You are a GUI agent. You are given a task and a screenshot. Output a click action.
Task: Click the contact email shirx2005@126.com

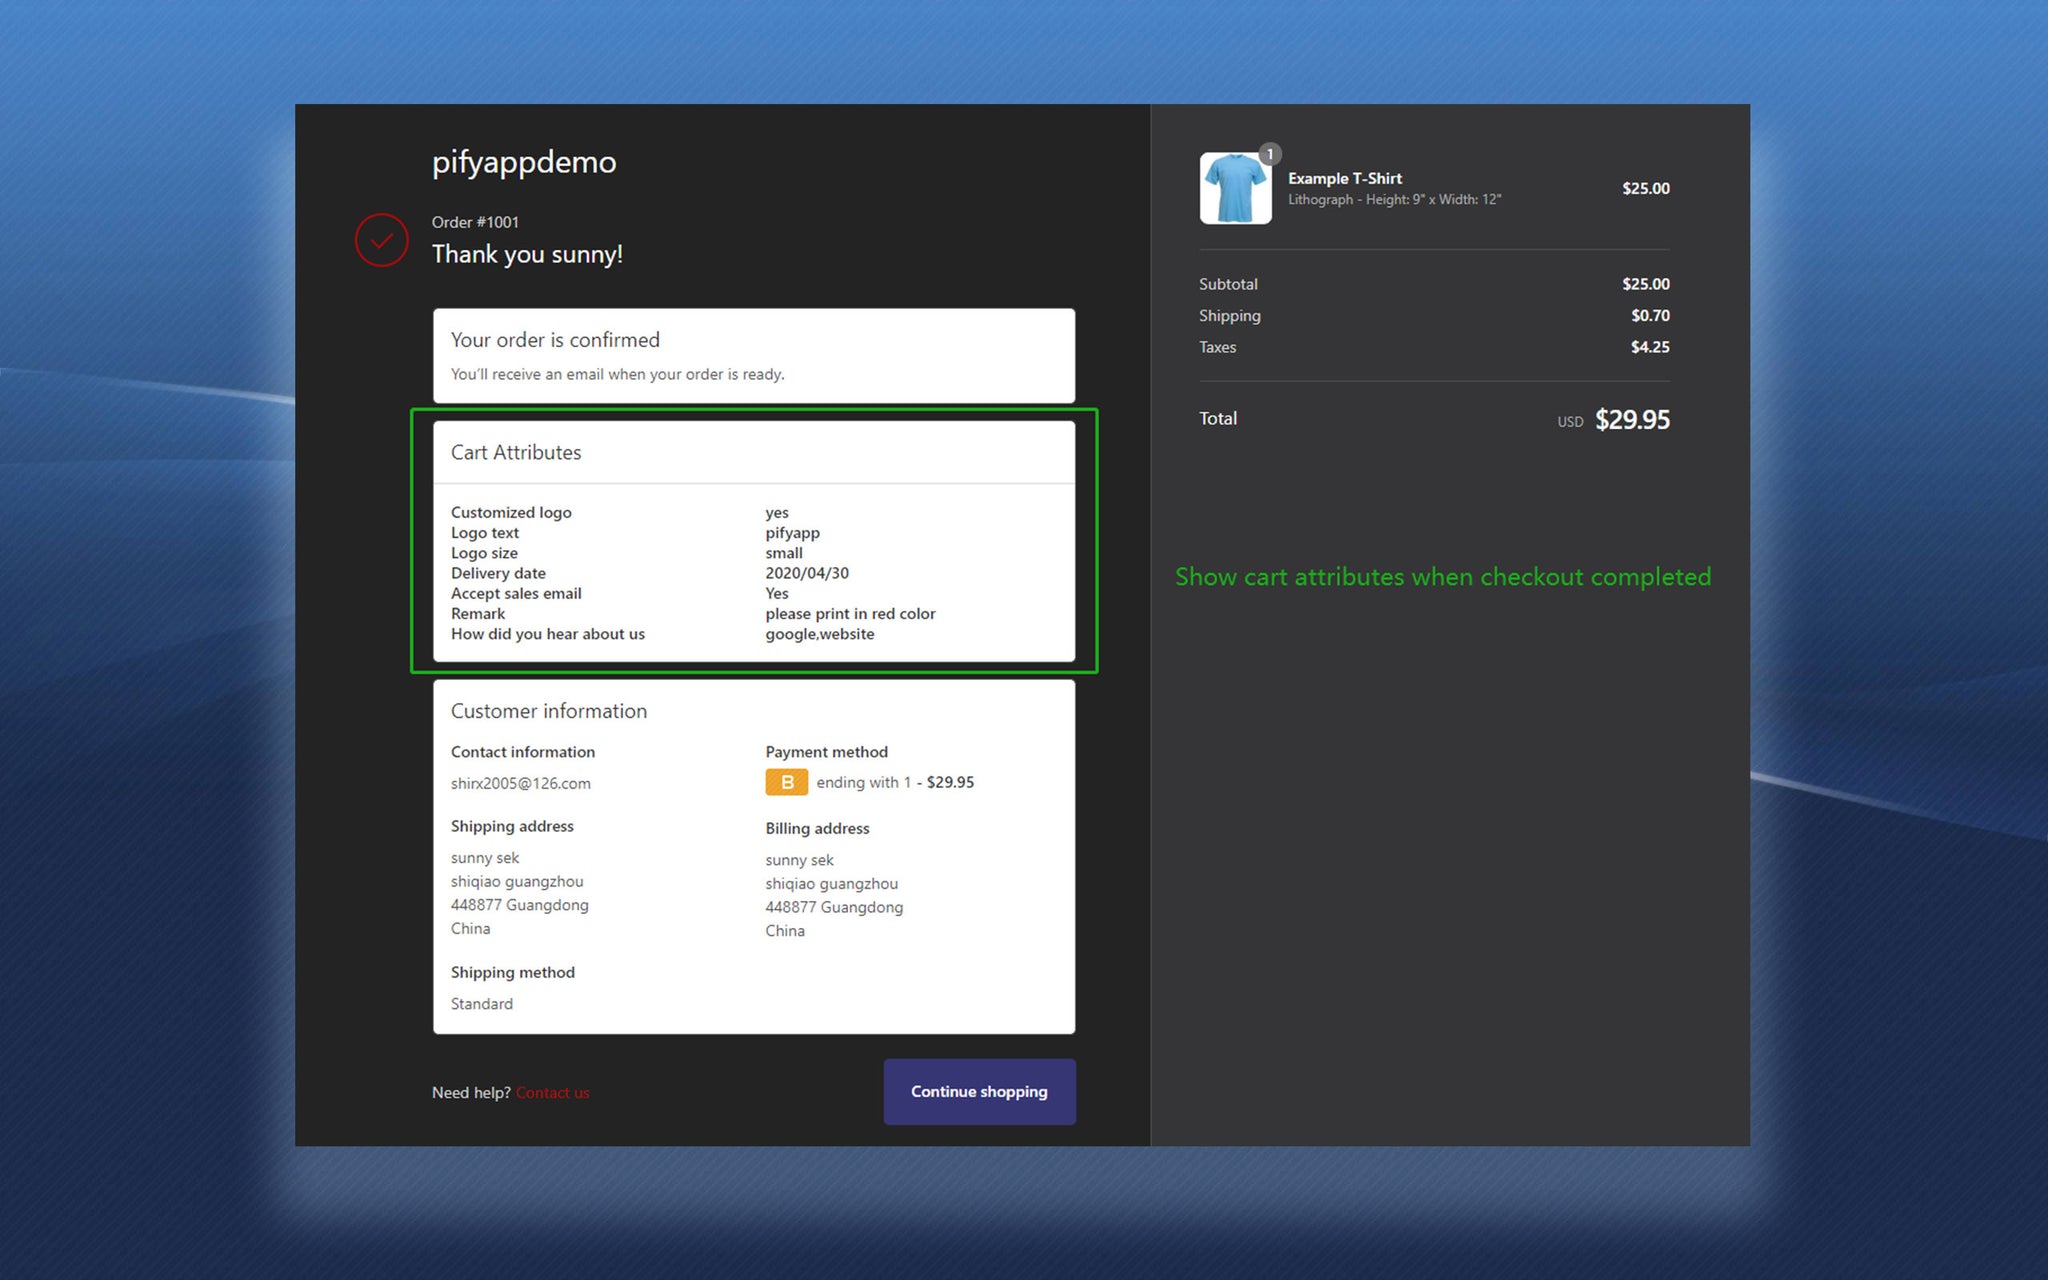pos(520,783)
